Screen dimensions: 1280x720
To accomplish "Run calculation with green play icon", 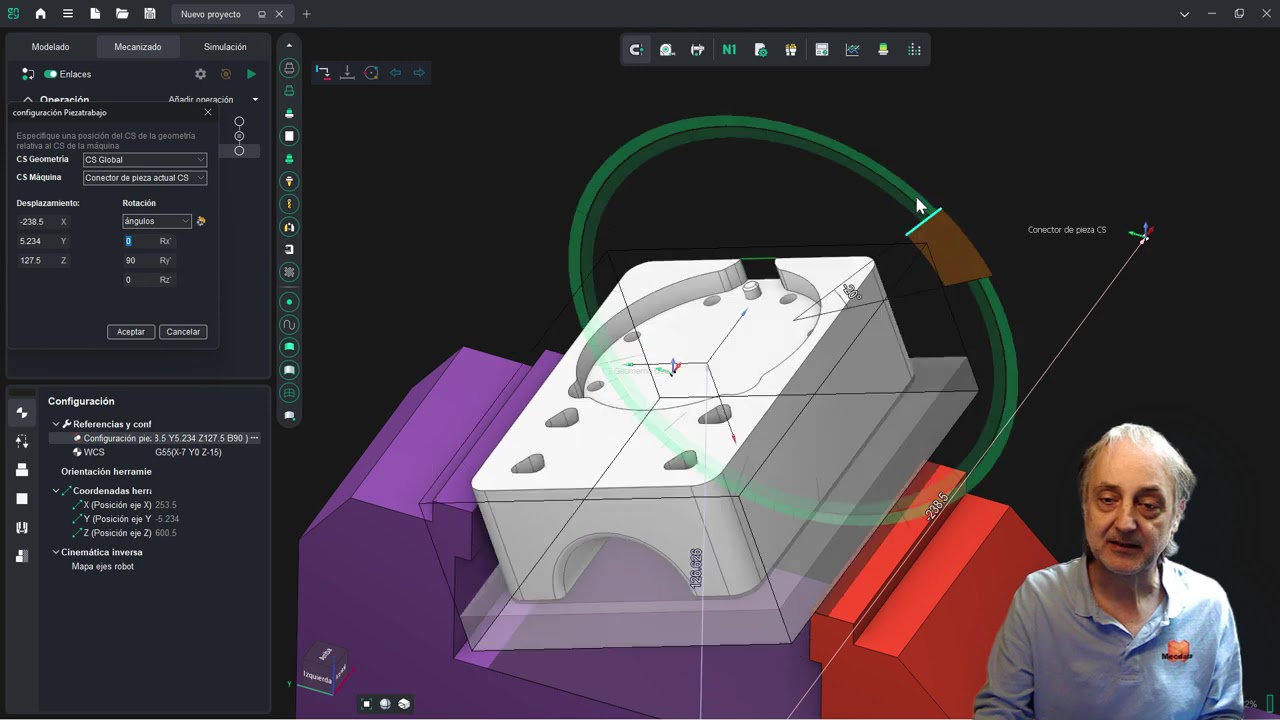I will [x=251, y=74].
